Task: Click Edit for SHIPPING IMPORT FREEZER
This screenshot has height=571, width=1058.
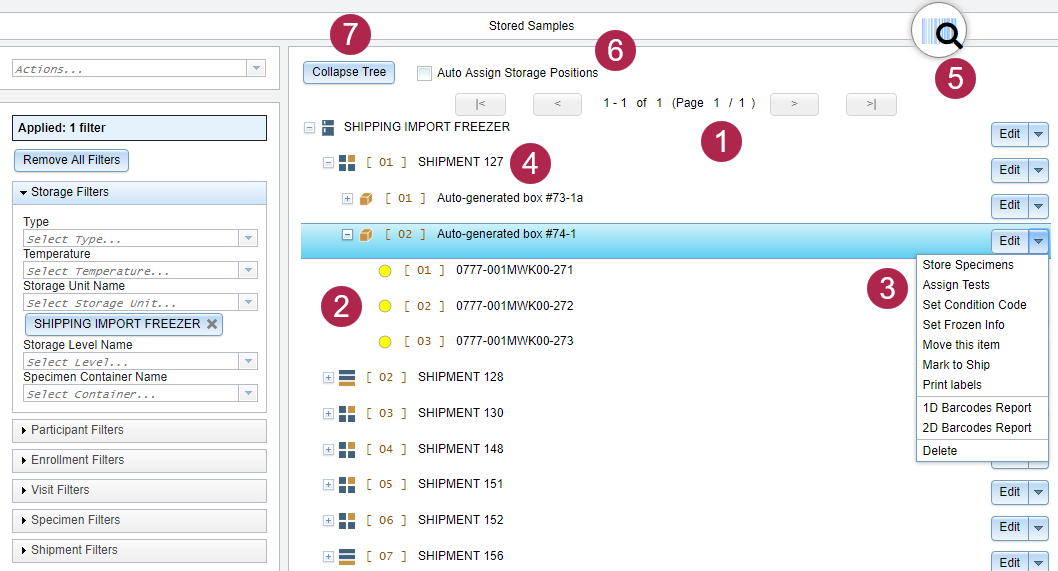Action: point(1009,134)
